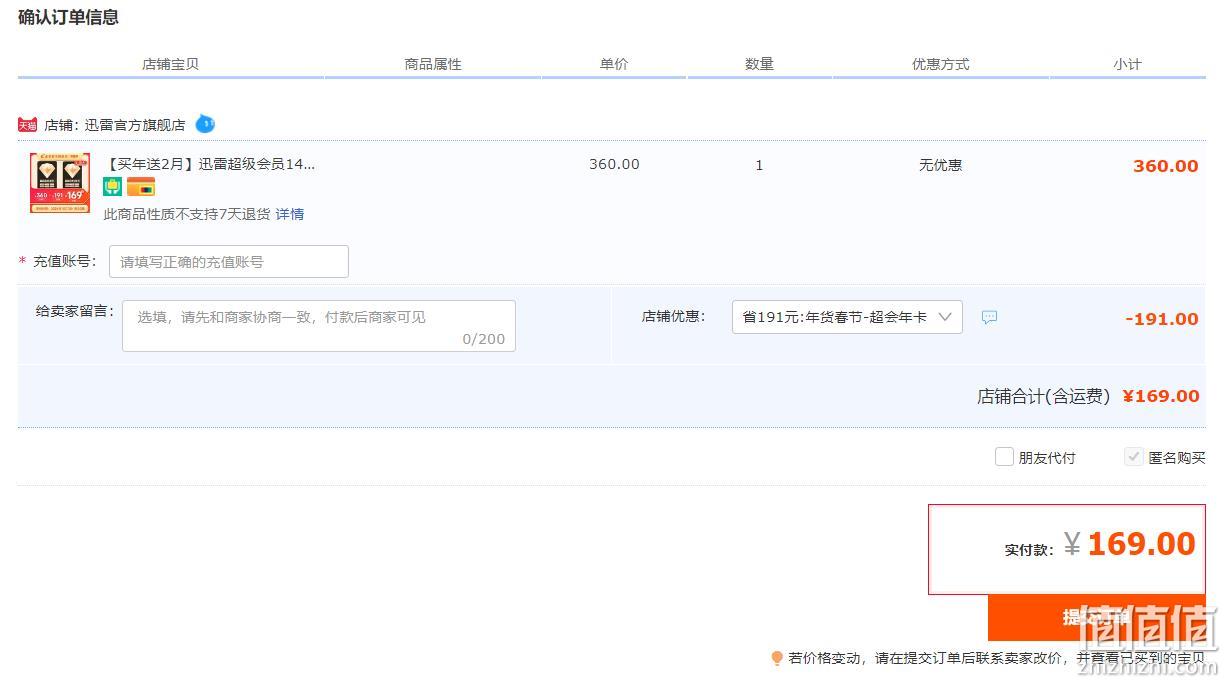Expand the 店铺优惠 discount dropdown
Screen dimensions: 1227x684
(847, 317)
